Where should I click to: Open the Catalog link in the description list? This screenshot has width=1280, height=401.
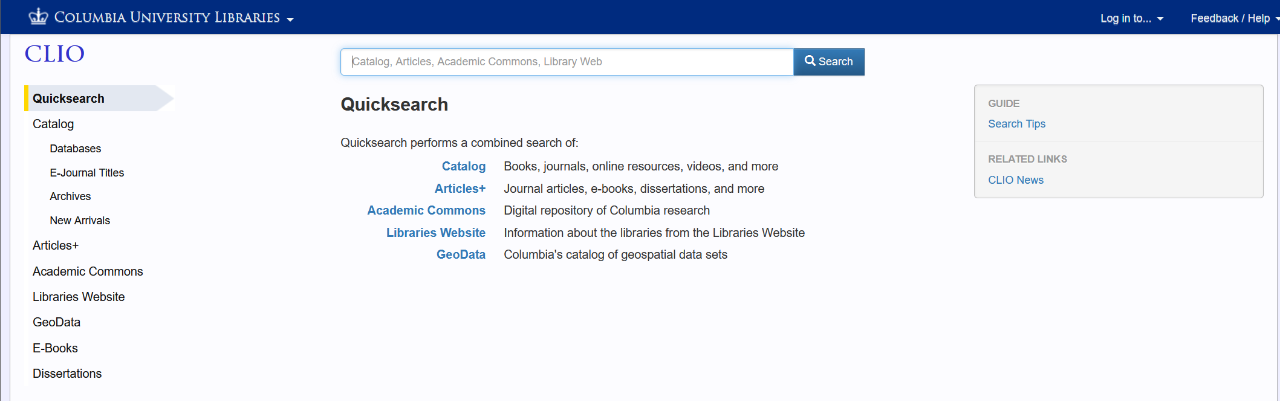(464, 166)
